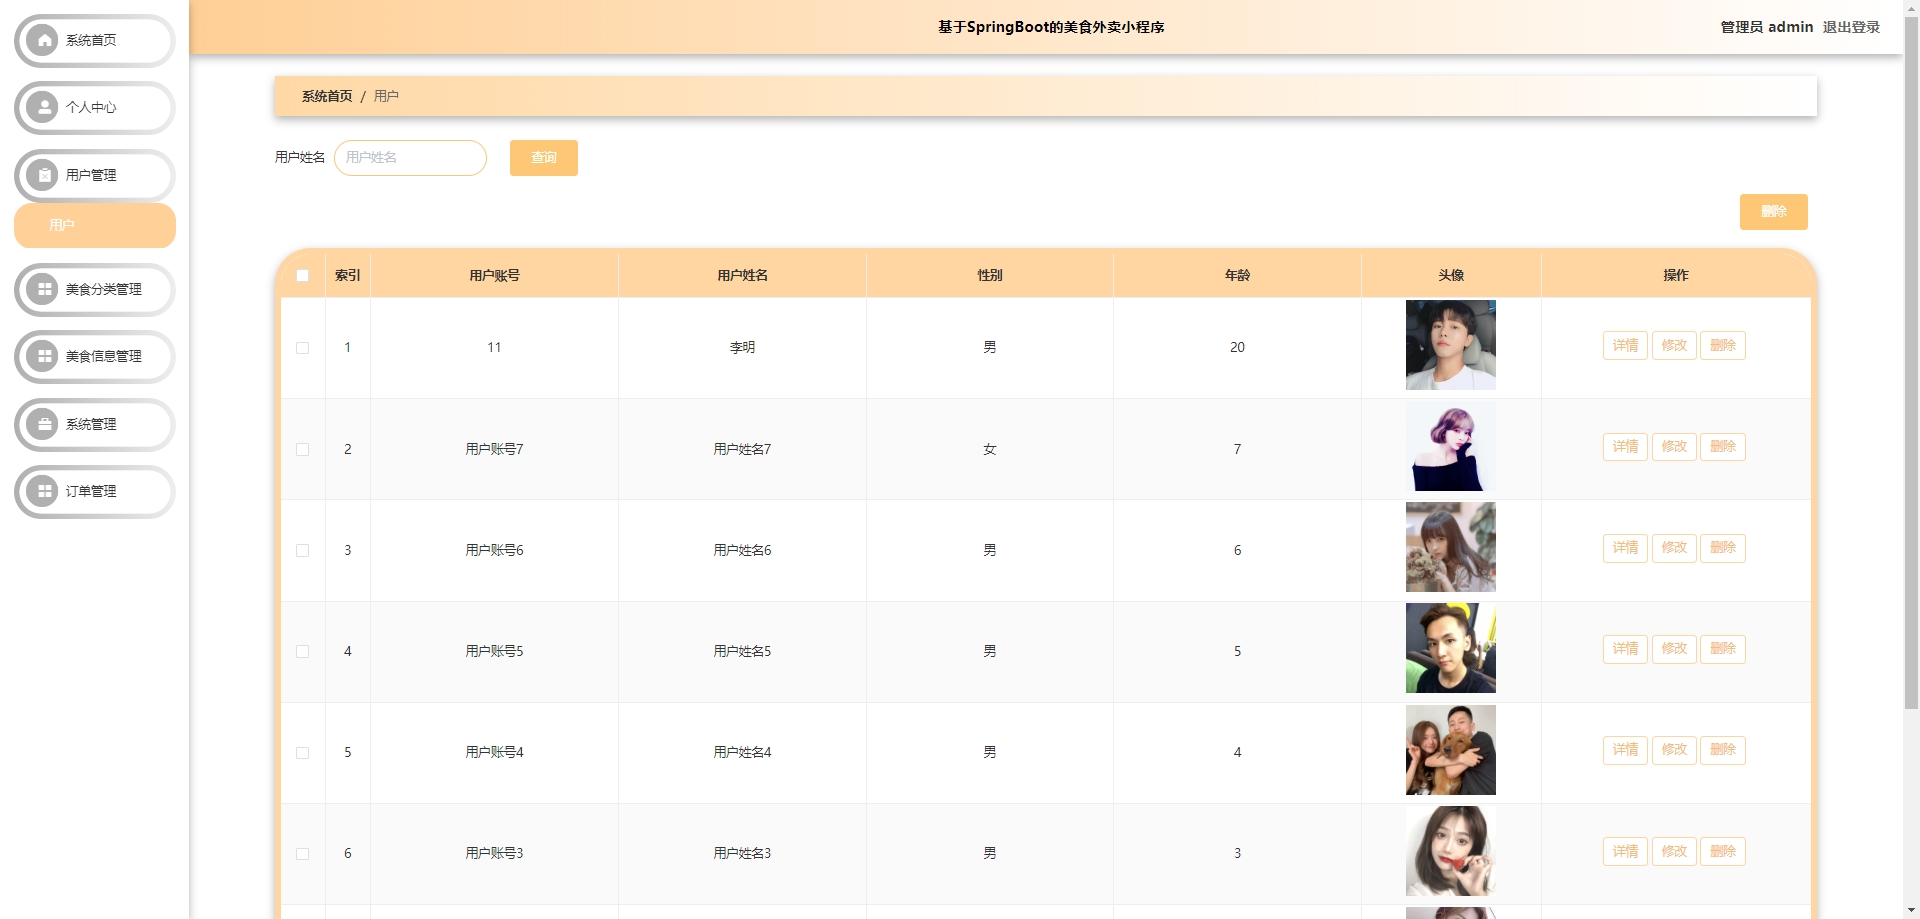1920x919 pixels.
Task: Open the 个人中心 sidebar menu
Action: coord(95,108)
